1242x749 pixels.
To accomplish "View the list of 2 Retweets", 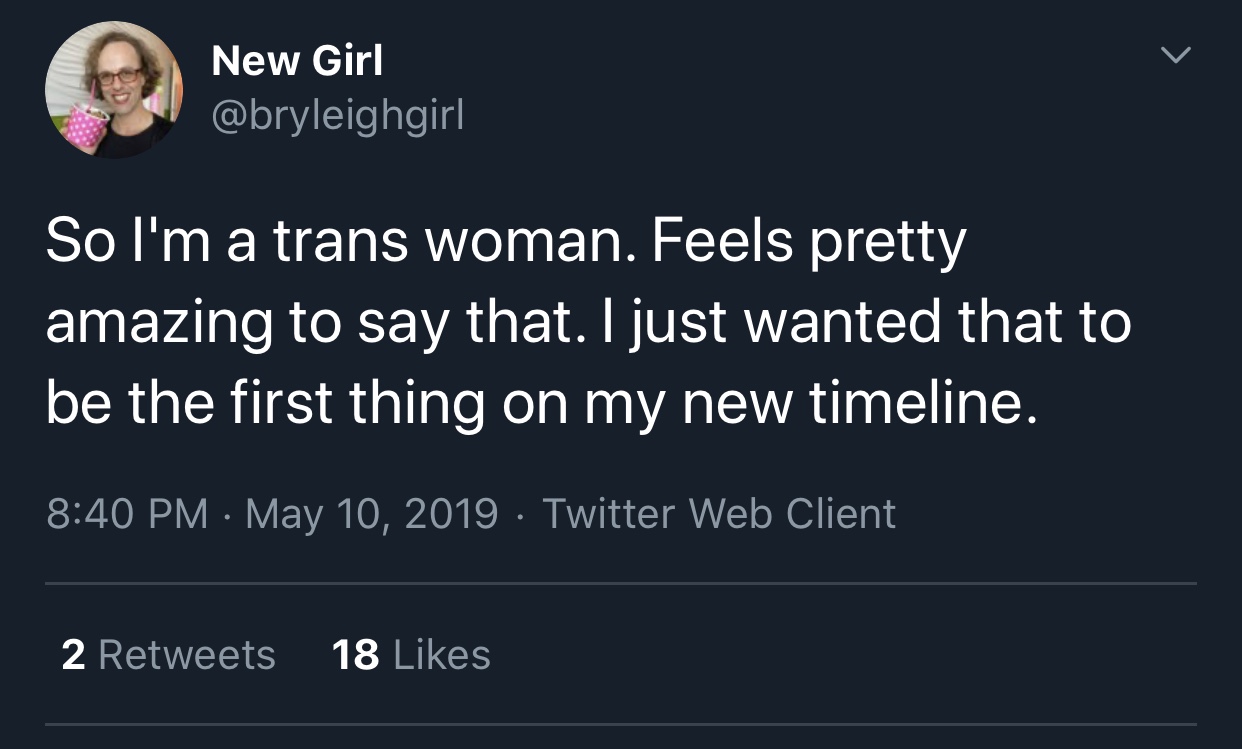I will click(x=168, y=655).
